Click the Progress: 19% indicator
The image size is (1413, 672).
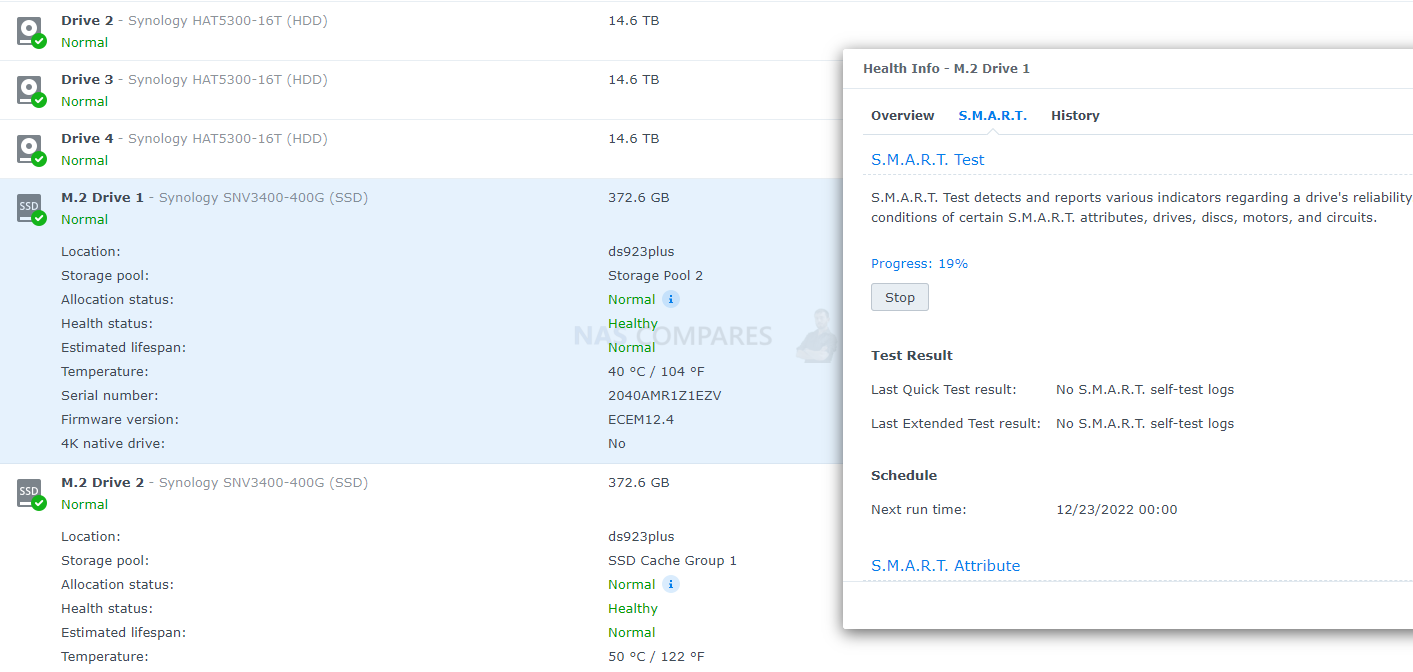tap(919, 264)
